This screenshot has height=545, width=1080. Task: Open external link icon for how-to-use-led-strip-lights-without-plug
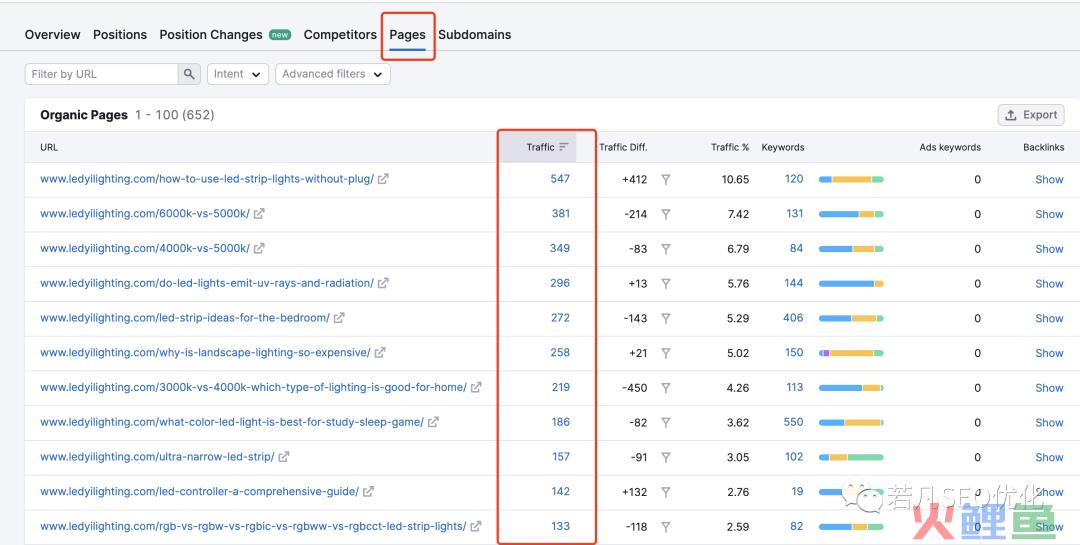point(383,179)
